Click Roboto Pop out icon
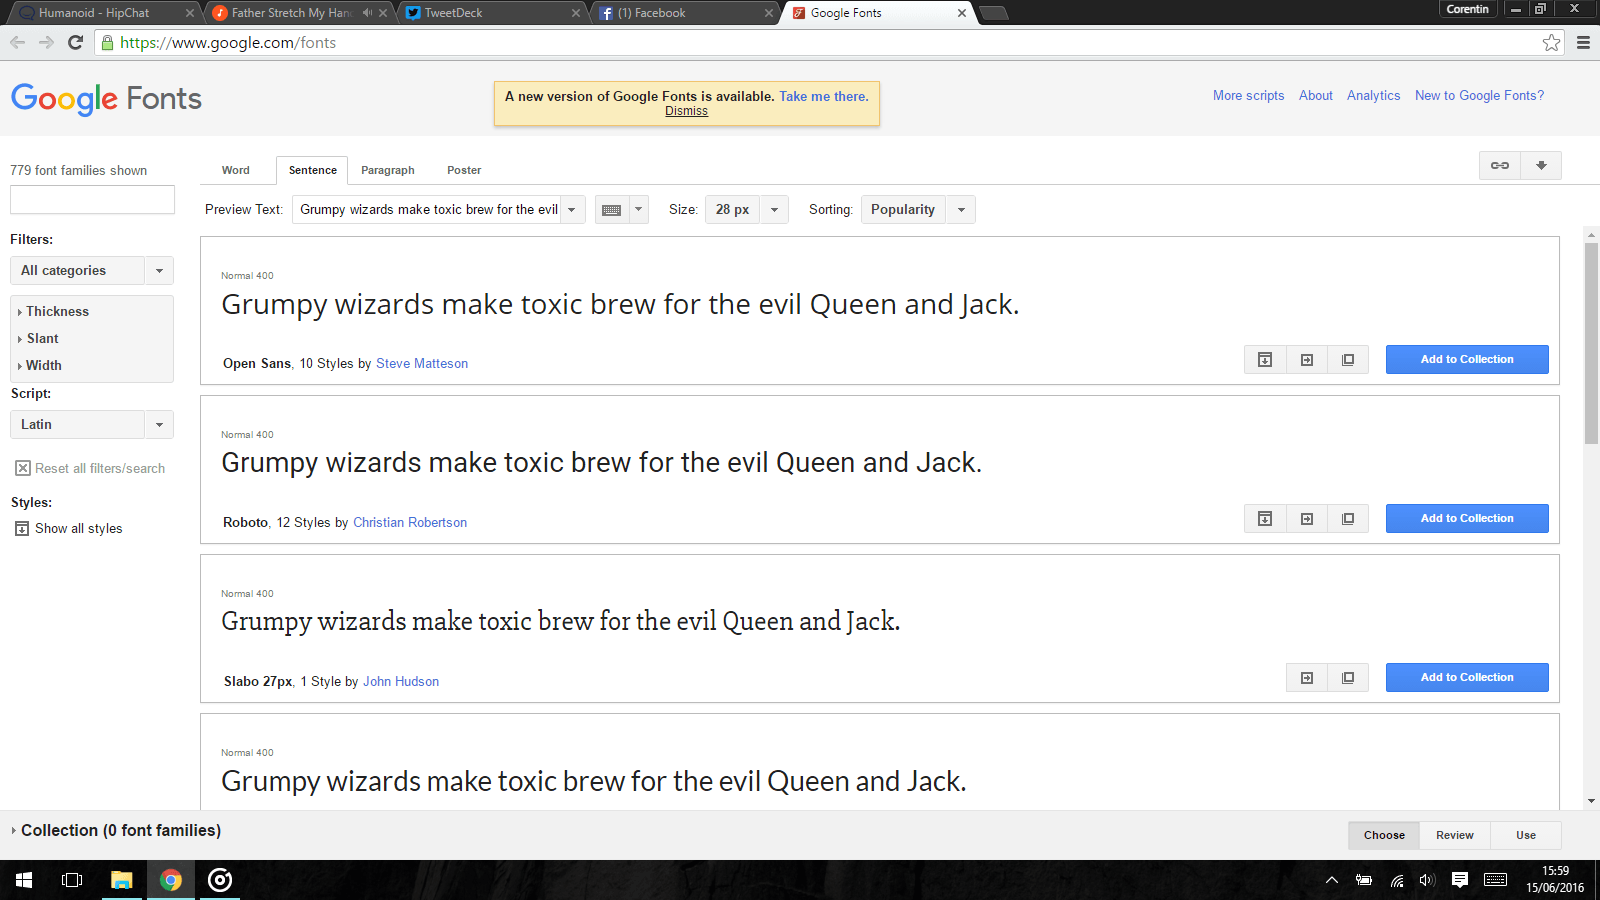This screenshot has height=900, width=1600. [1348, 519]
